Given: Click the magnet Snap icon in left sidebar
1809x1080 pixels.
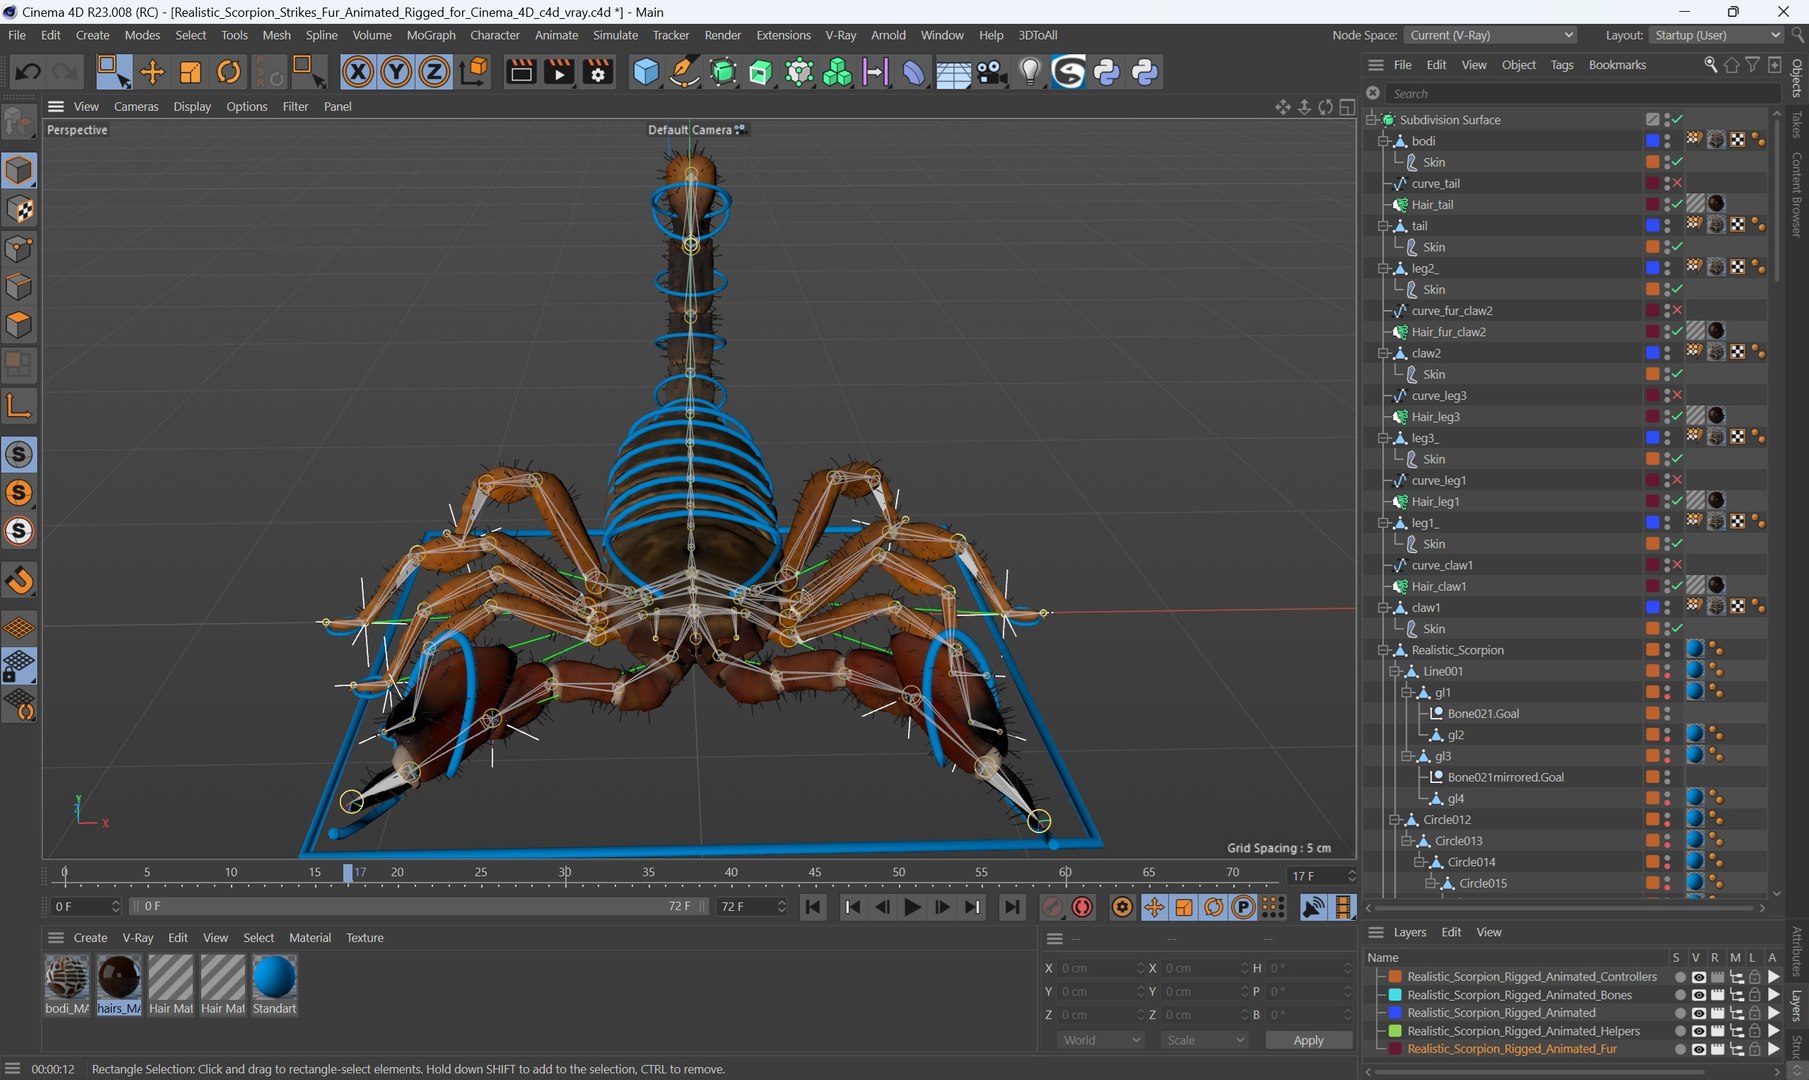Looking at the screenshot, I should [19, 580].
